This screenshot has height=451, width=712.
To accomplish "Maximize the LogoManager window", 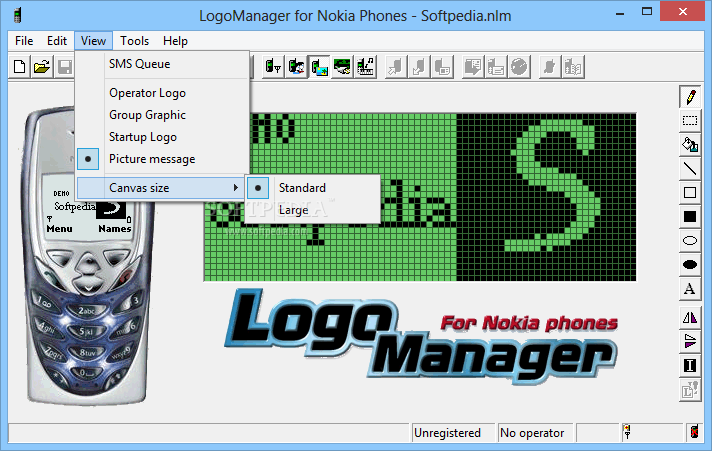I will 647,12.
